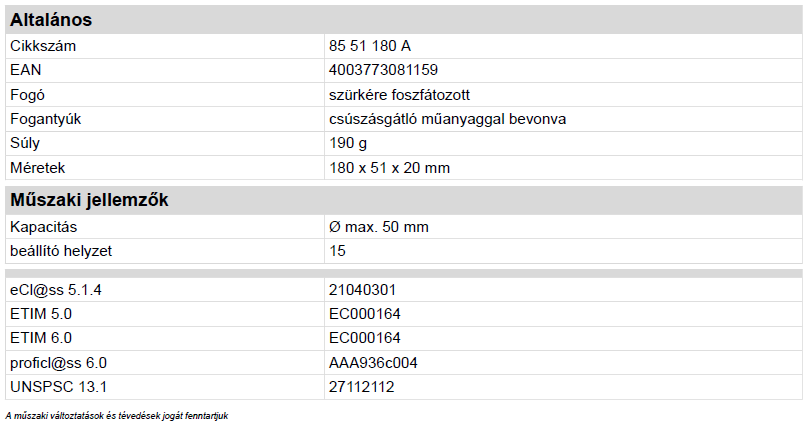Click the Súly value 190 g
Screen dimensions: 811x427
pyautogui.click(x=348, y=143)
